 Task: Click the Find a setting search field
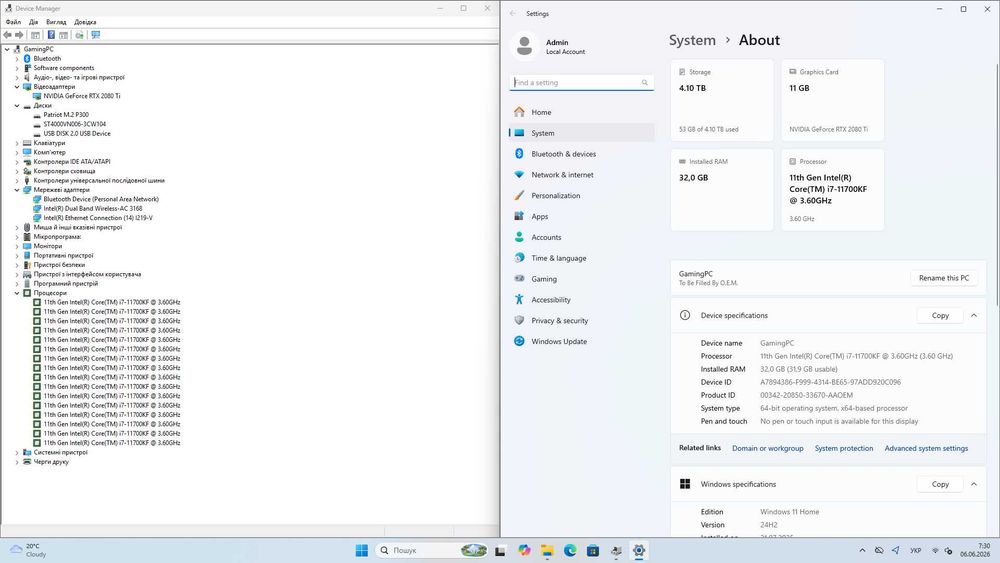click(x=582, y=83)
